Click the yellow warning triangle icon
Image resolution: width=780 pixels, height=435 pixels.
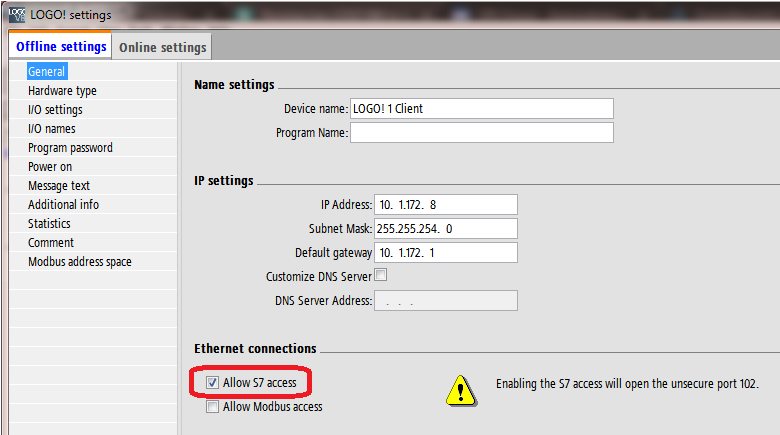pos(461,390)
